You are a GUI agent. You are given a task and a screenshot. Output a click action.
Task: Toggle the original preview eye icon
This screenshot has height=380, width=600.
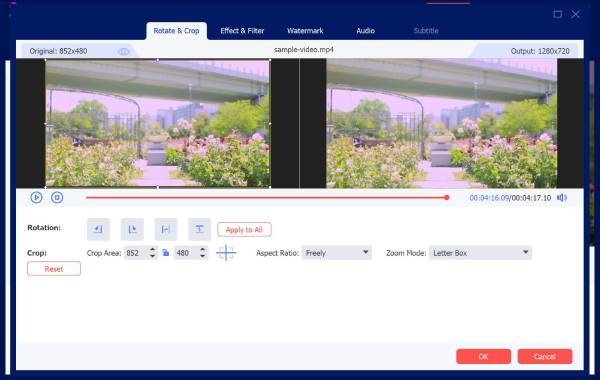(124, 51)
